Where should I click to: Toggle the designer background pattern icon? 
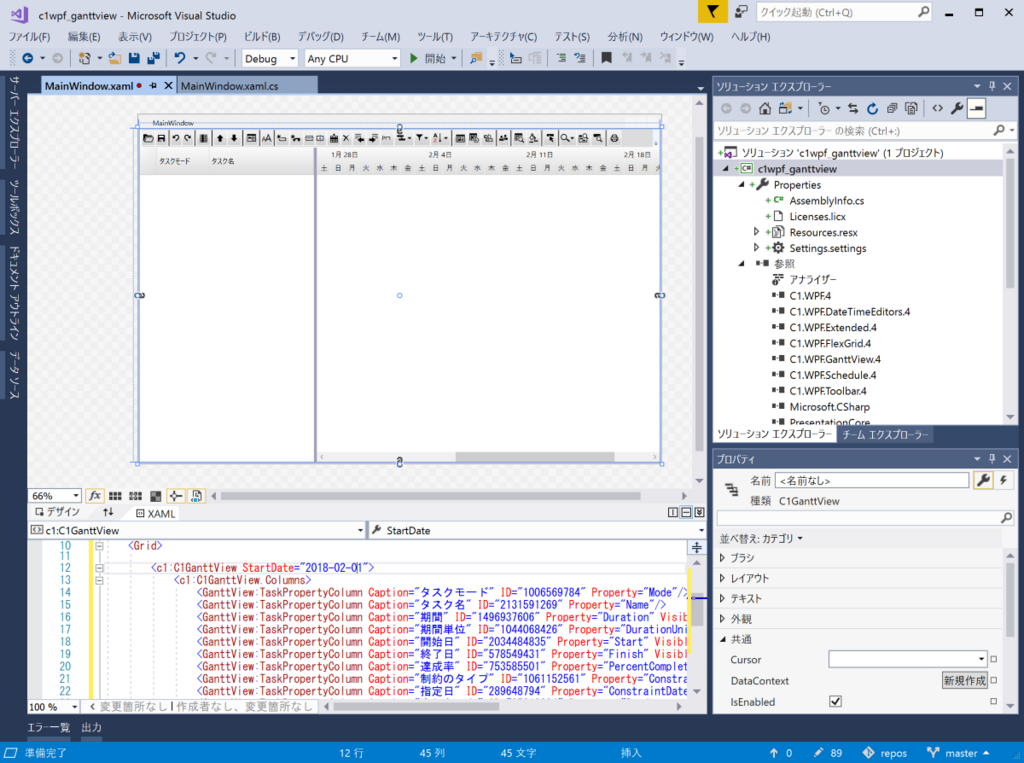coord(155,496)
